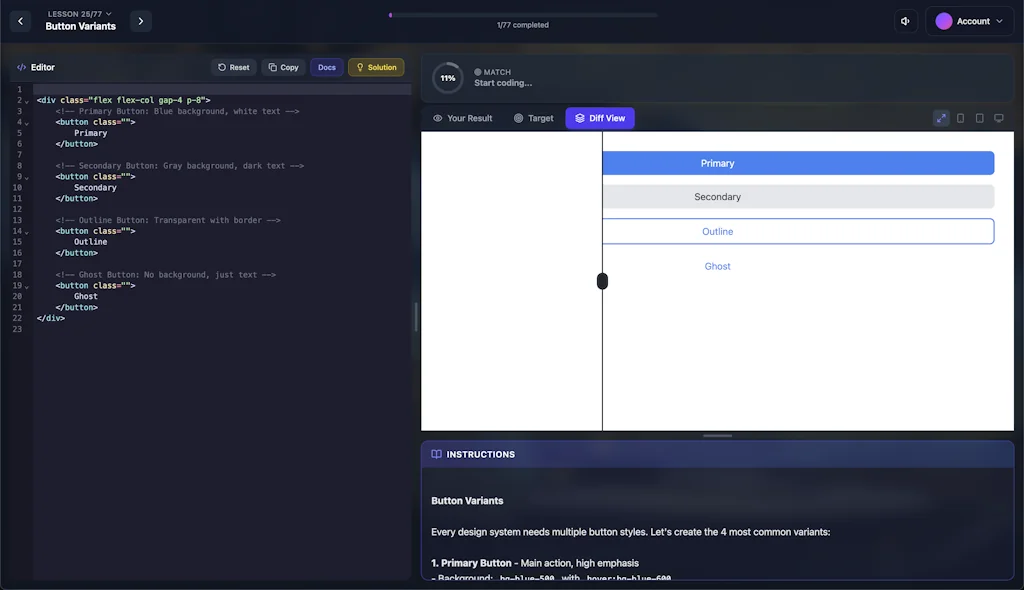Open the Docs panel

coord(326,67)
